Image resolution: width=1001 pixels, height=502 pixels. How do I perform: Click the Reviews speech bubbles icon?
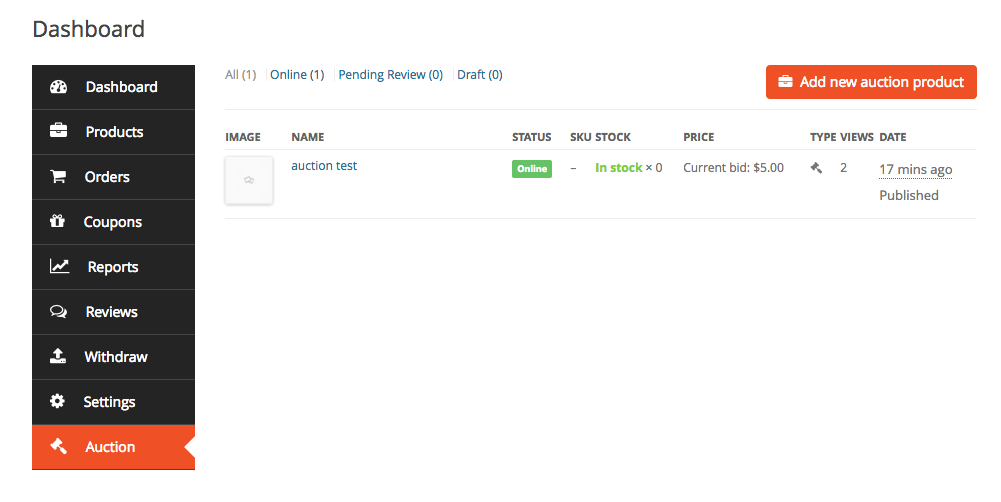point(58,312)
